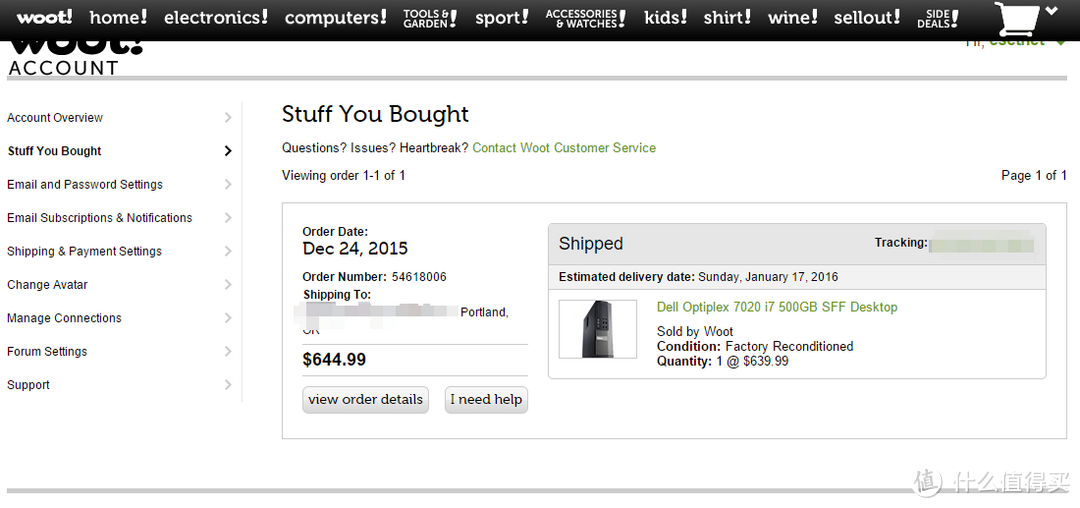Open the Side Deals section
Image resolution: width=1080 pixels, height=508 pixels.
click(x=937, y=19)
